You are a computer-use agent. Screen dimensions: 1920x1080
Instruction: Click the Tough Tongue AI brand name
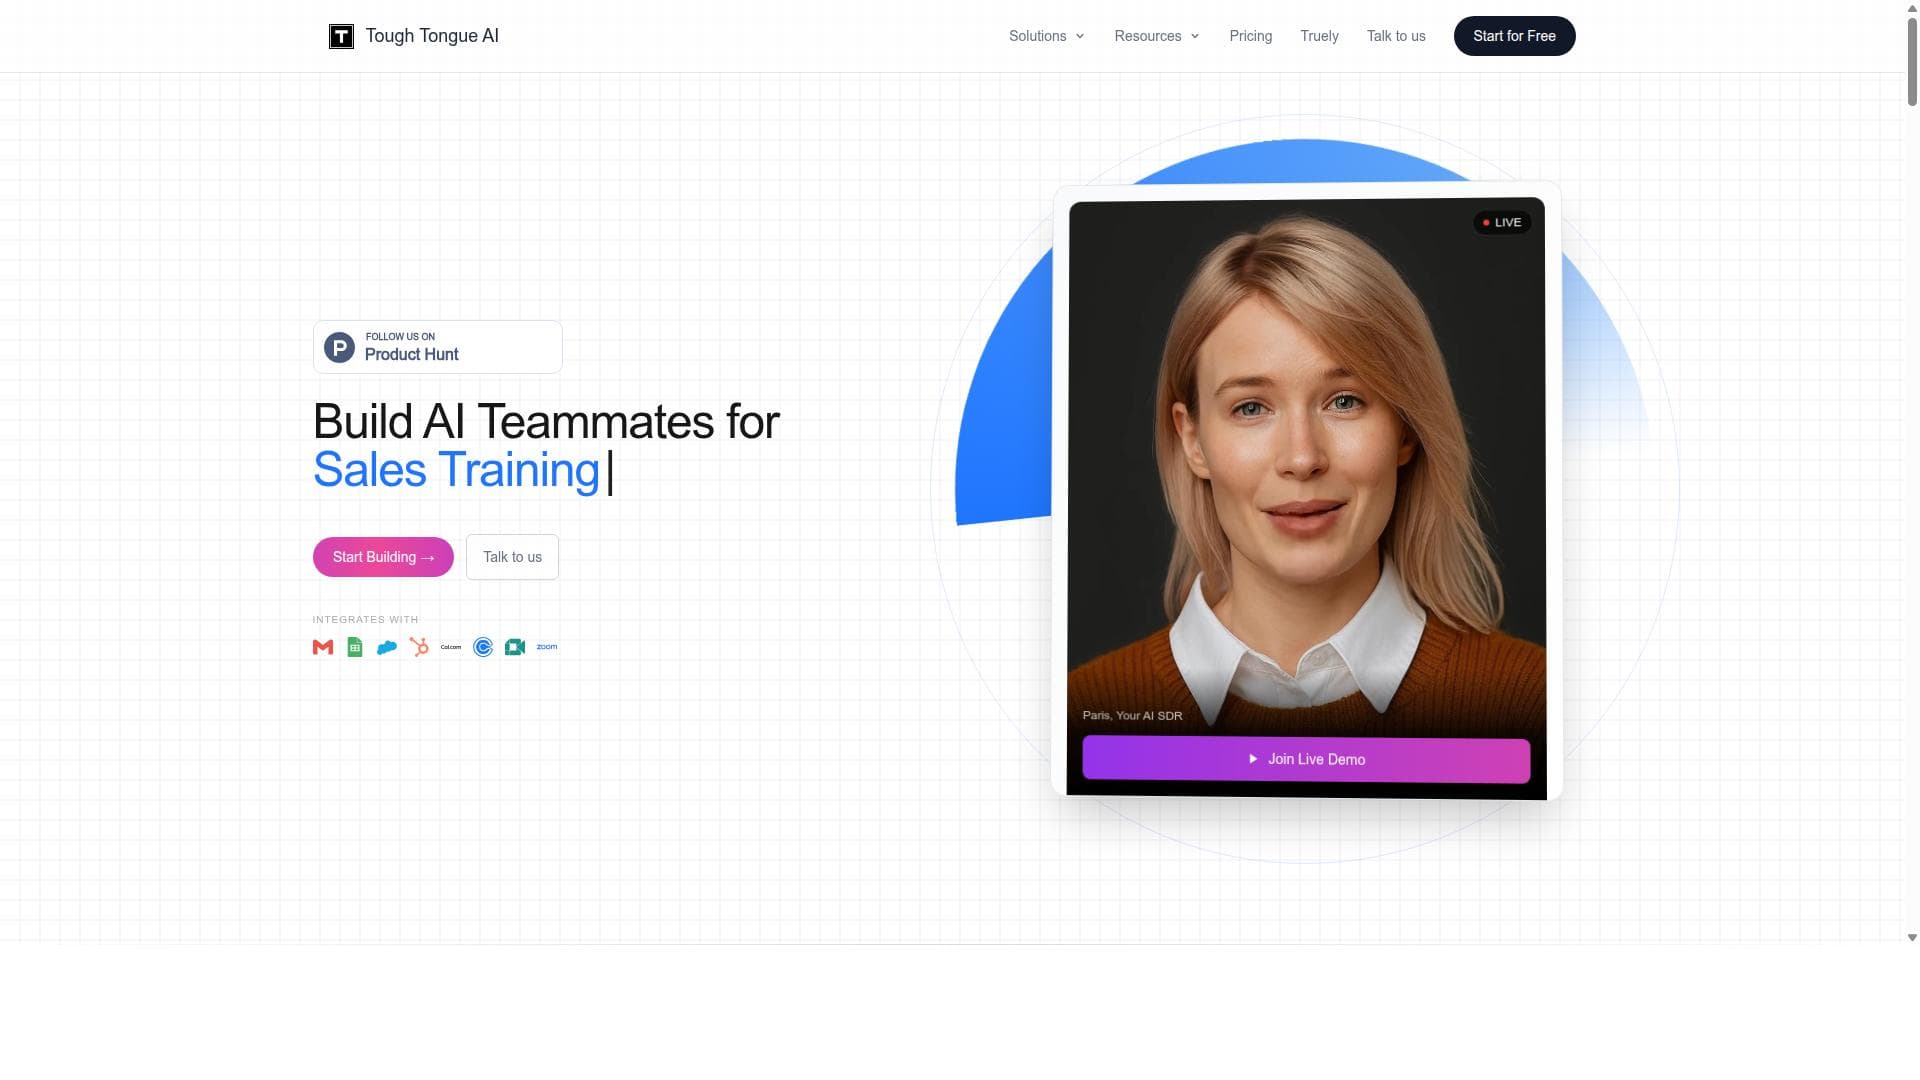pos(432,36)
